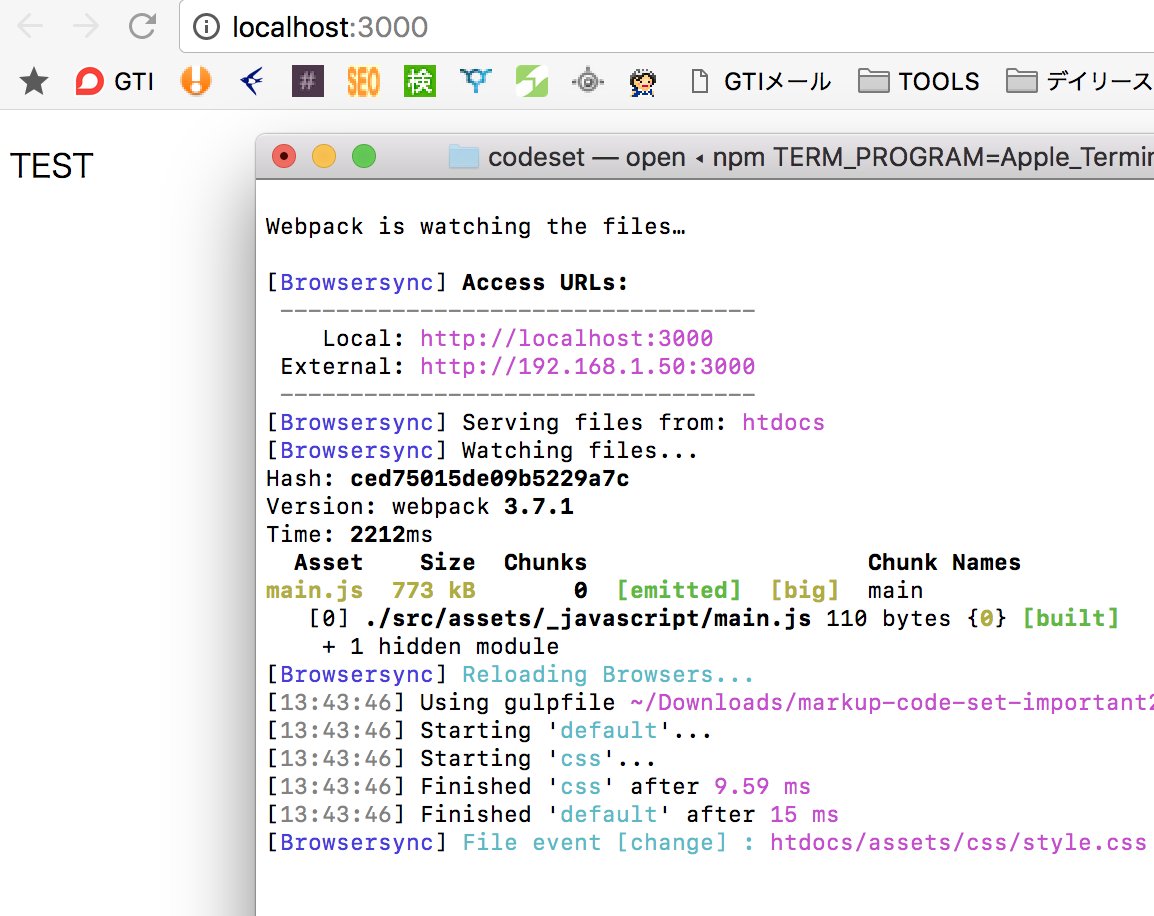Click the [big] warning flag
The width and height of the screenshot is (1154, 916).
pos(804,590)
